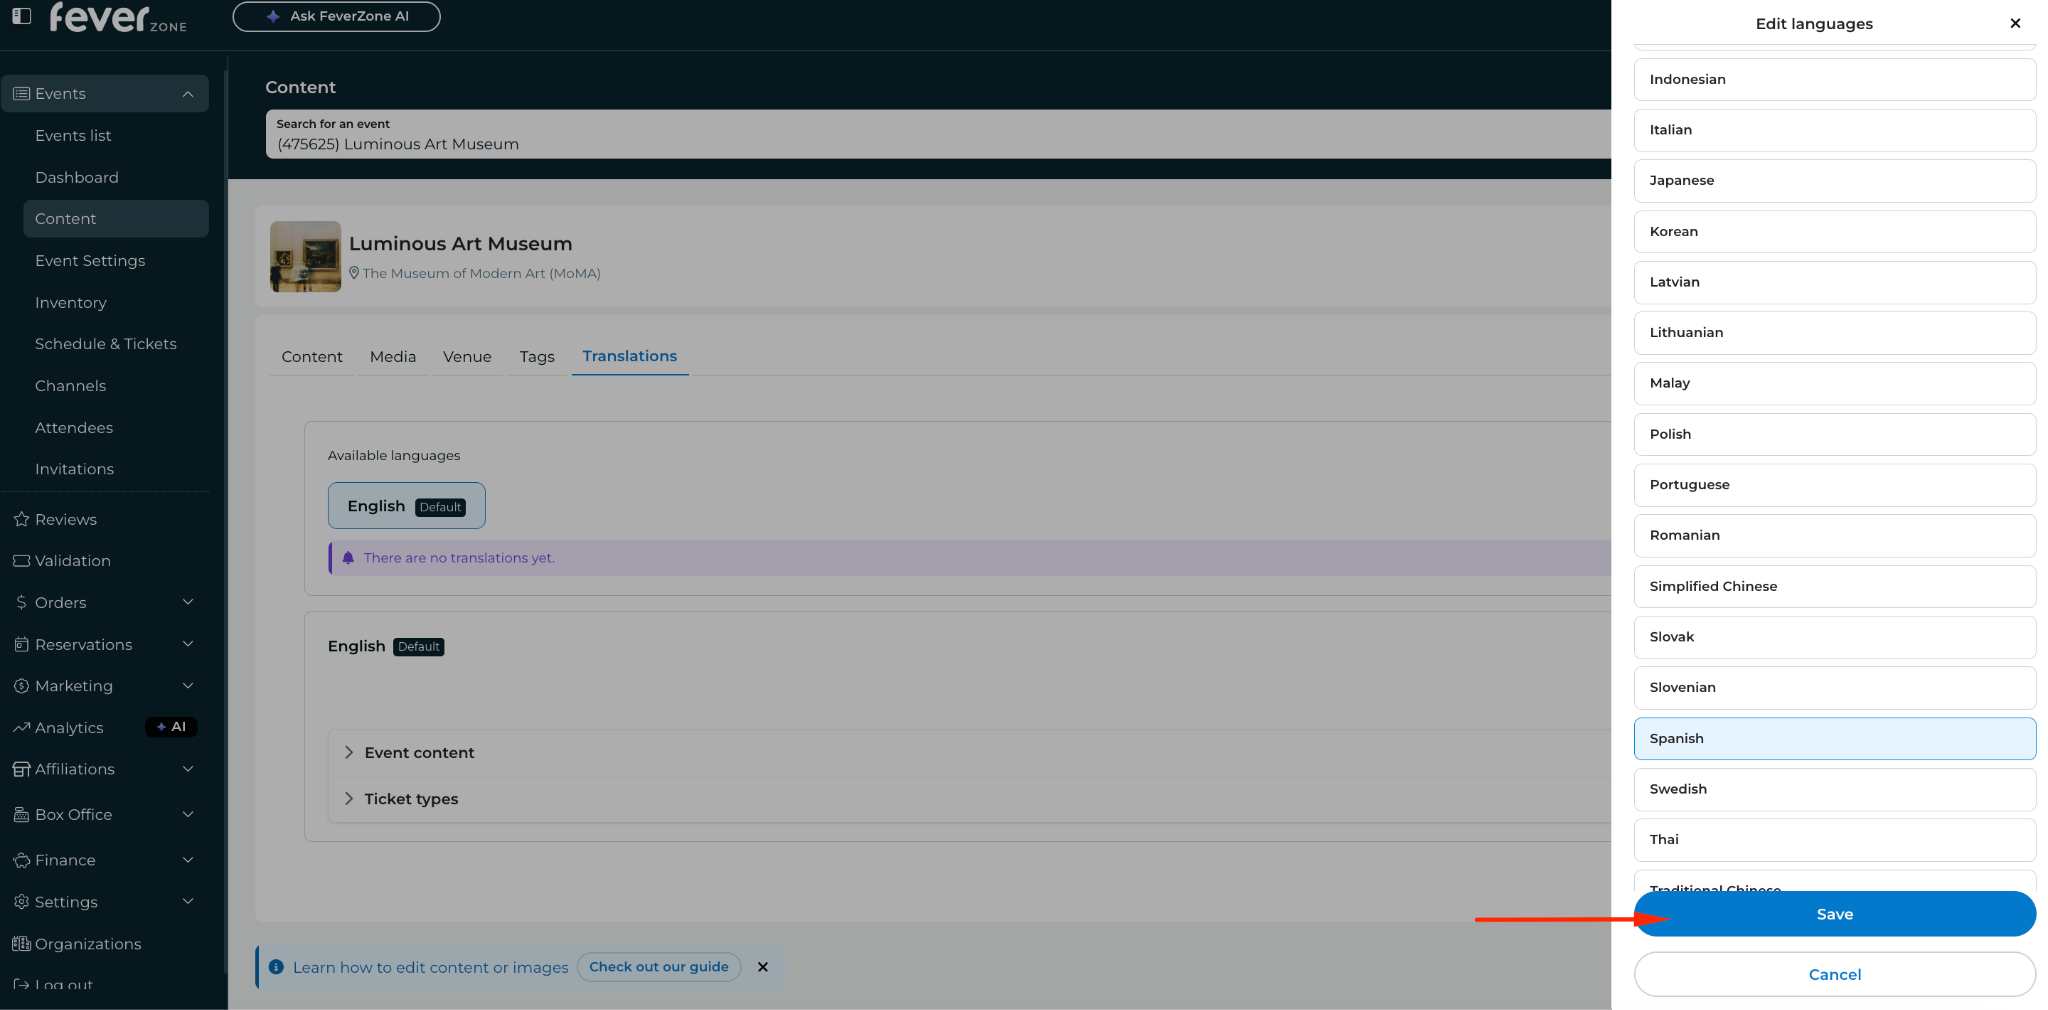Select Polish language option
The width and height of the screenshot is (2048, 1010).
tap(1835, 434)
